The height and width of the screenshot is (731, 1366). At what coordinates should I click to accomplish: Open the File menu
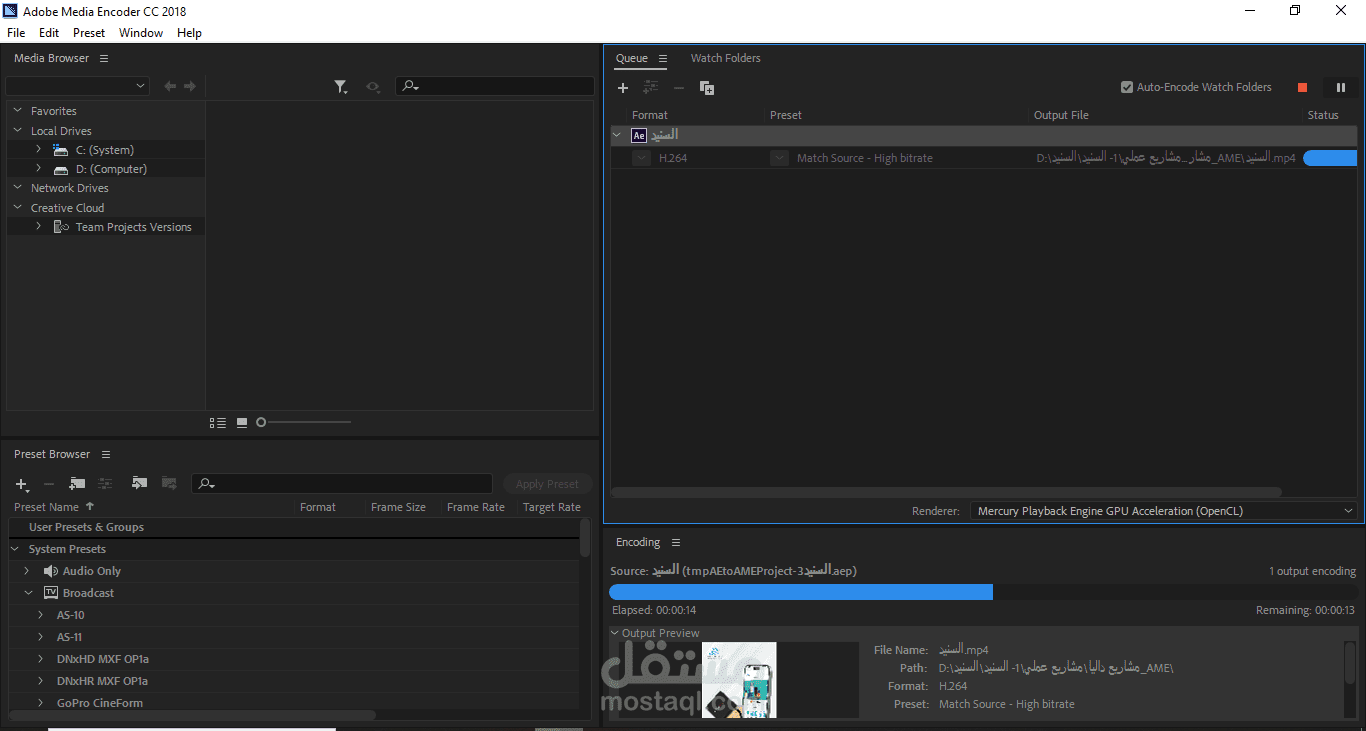tap(16, 33)
